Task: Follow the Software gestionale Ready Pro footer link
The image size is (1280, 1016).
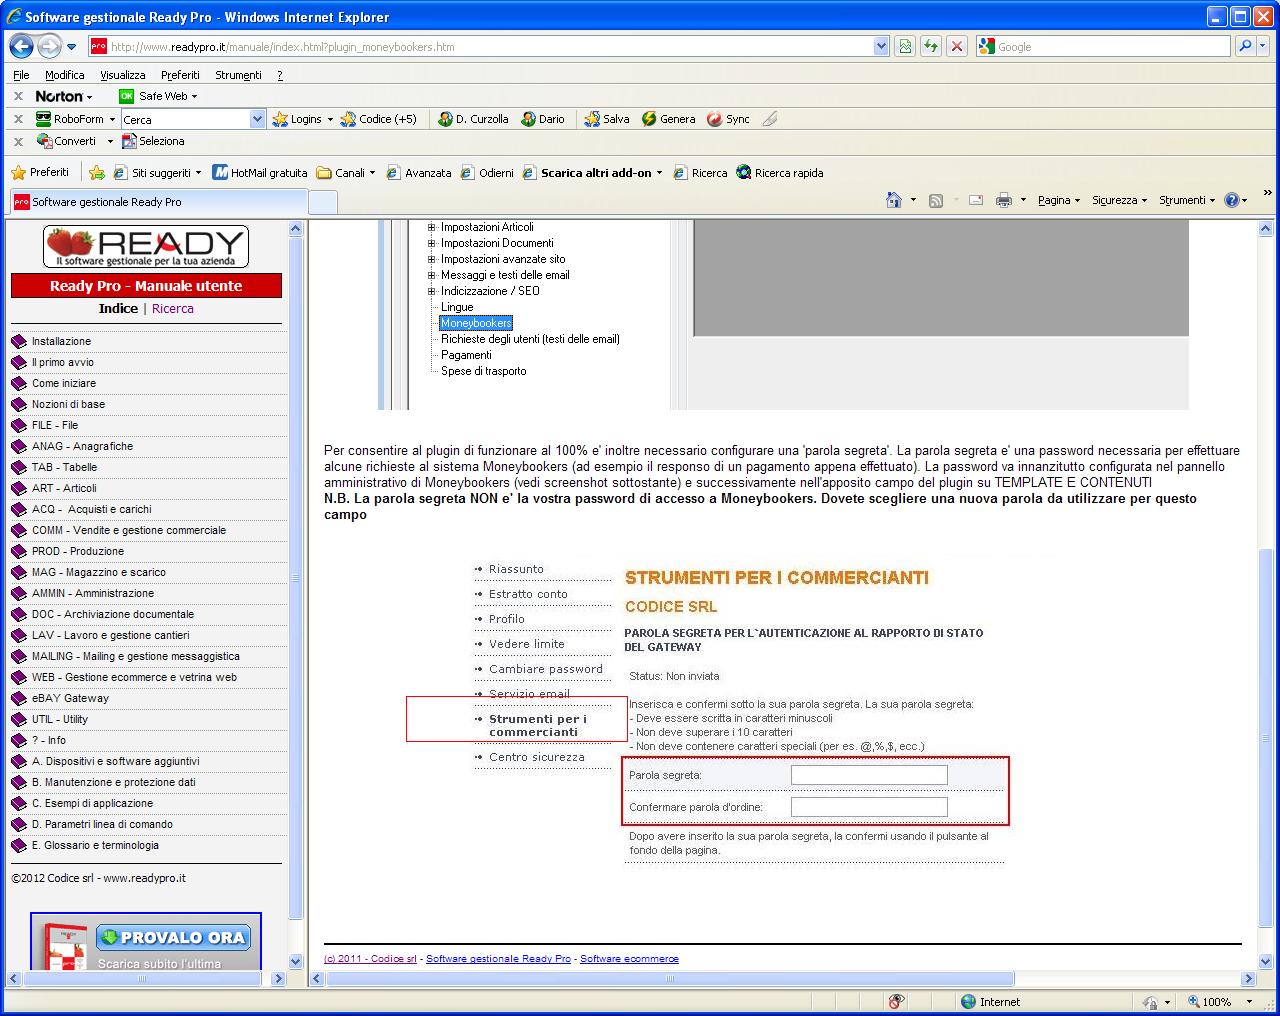Action: [498, 958]
